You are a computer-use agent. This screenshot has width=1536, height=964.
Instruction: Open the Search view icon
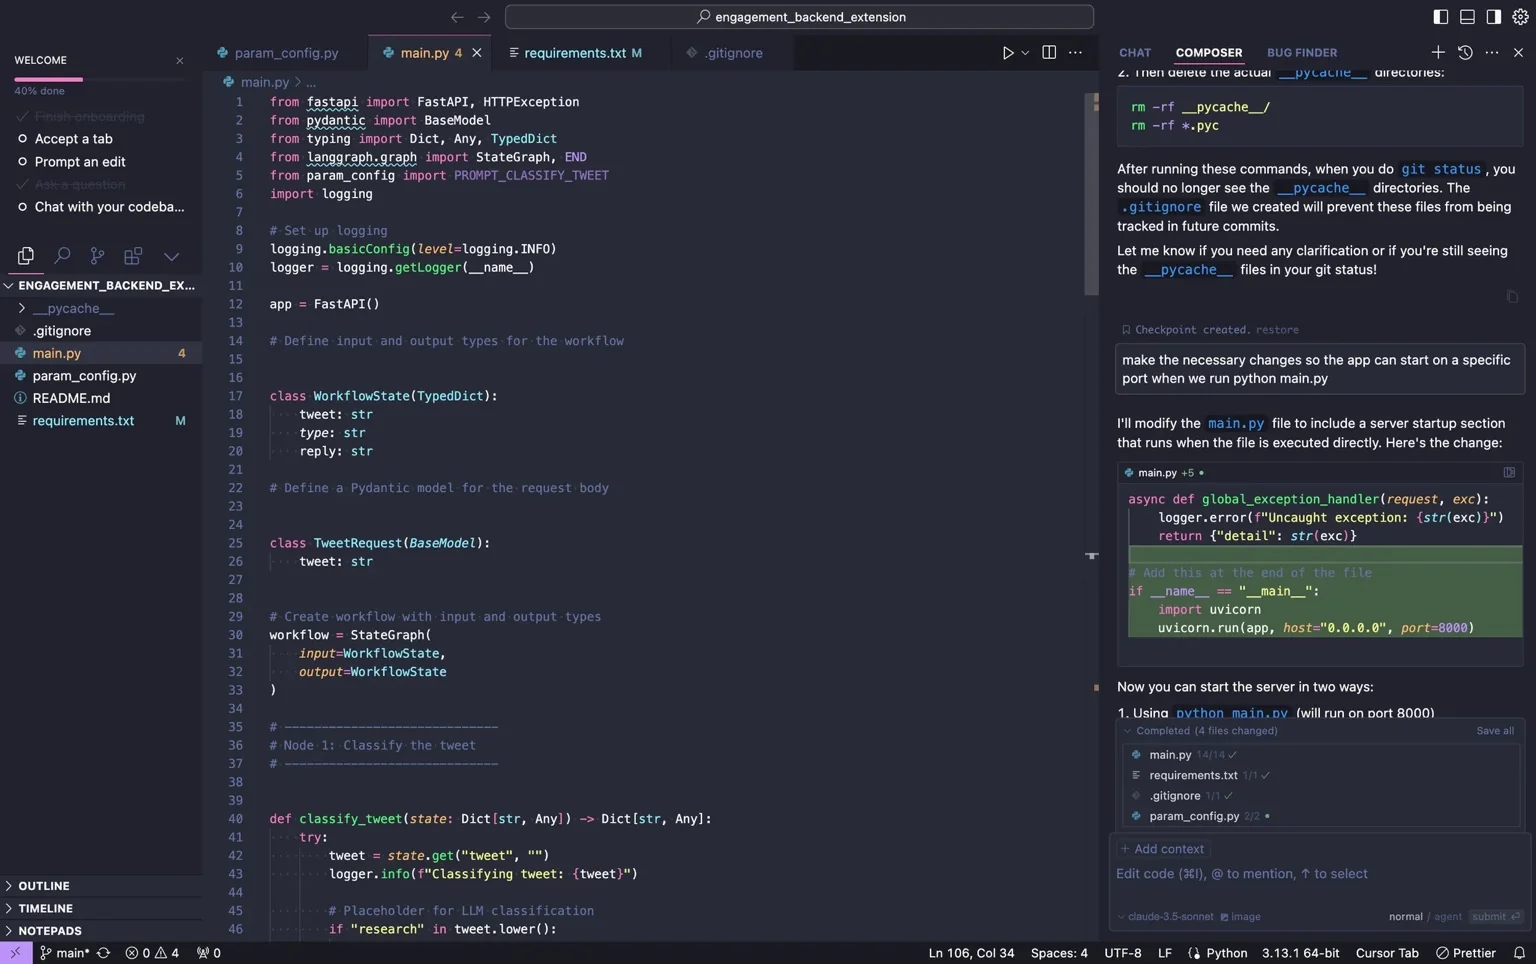click(62, 256)
